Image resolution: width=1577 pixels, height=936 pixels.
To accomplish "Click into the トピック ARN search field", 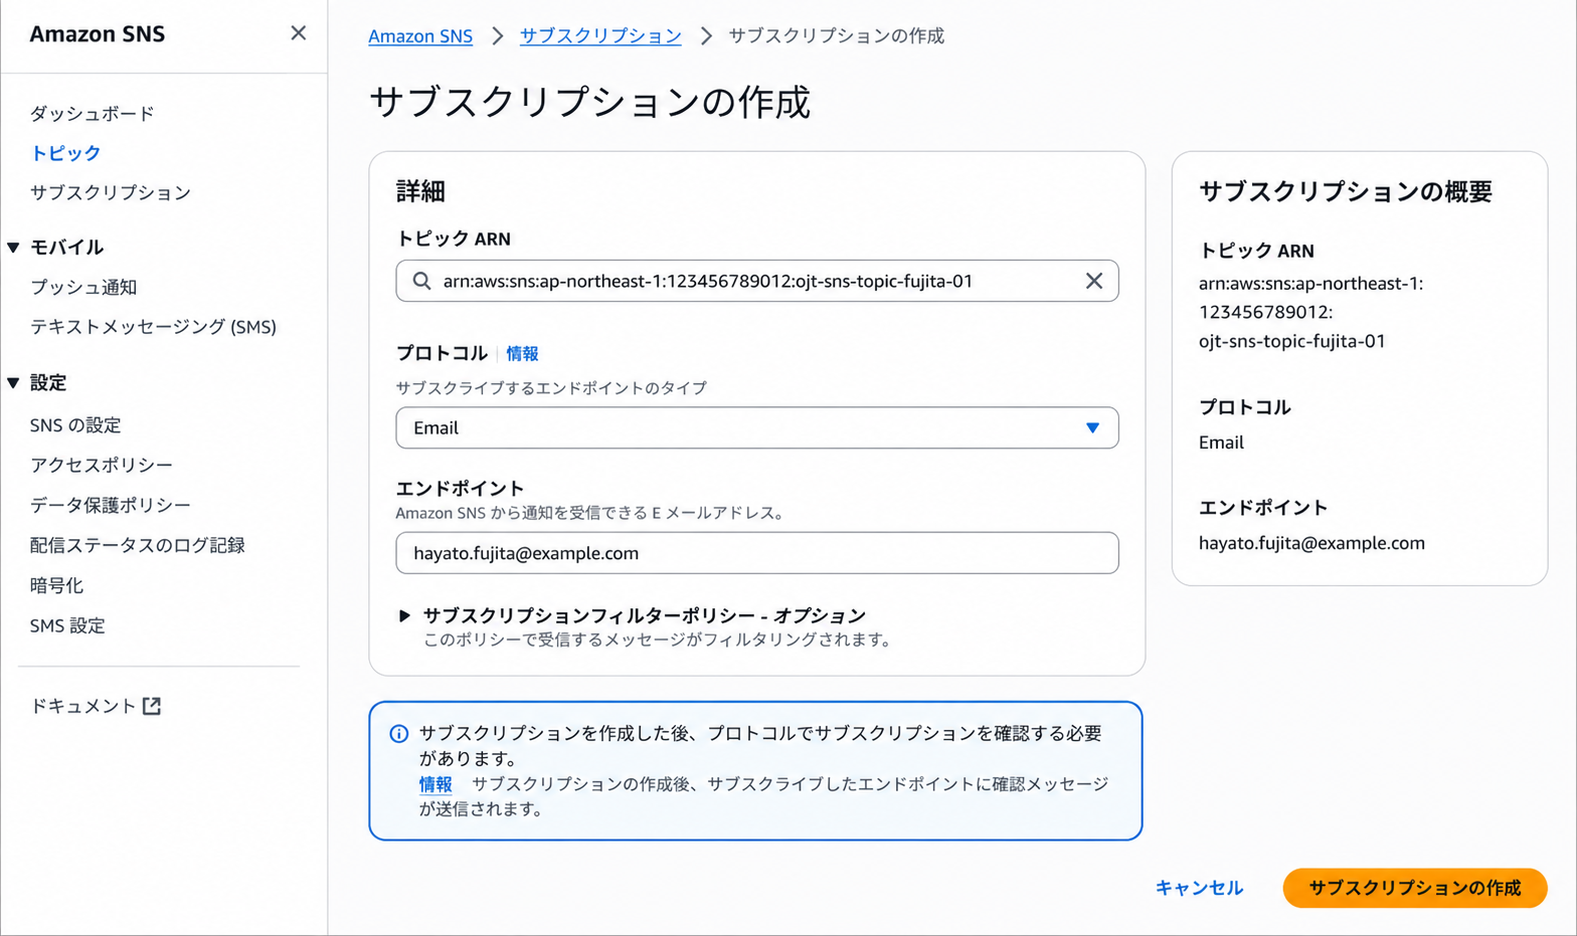I will [x=757, y=281].
